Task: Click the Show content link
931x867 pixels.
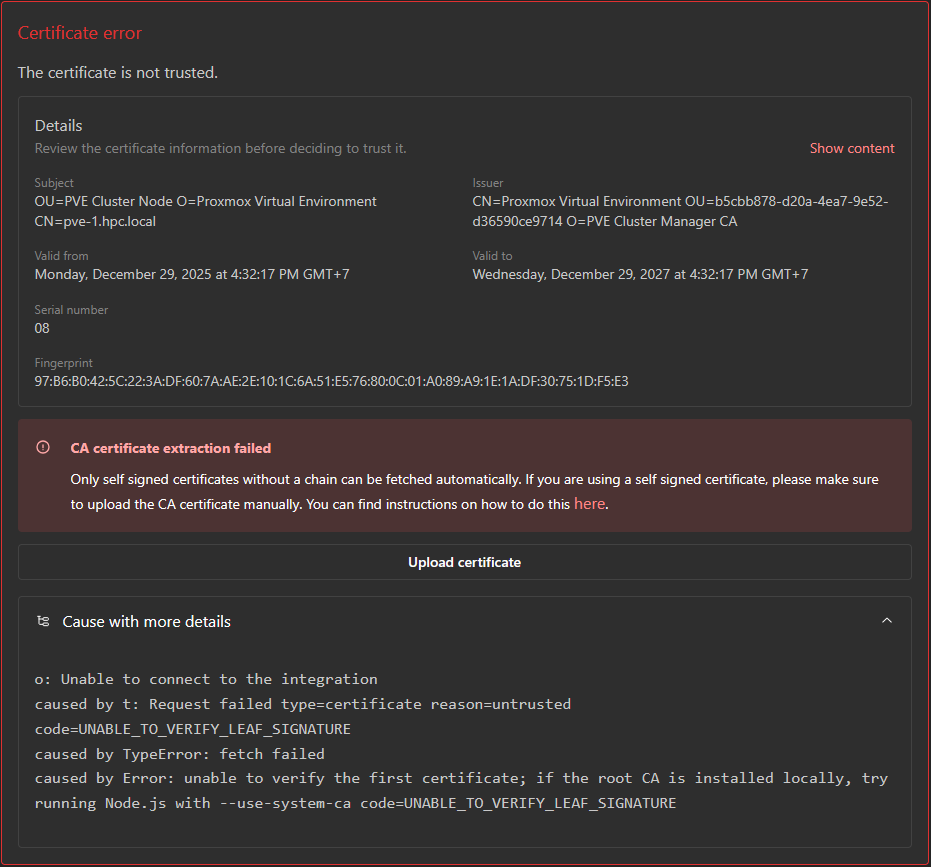Action: tap(851, 148)
